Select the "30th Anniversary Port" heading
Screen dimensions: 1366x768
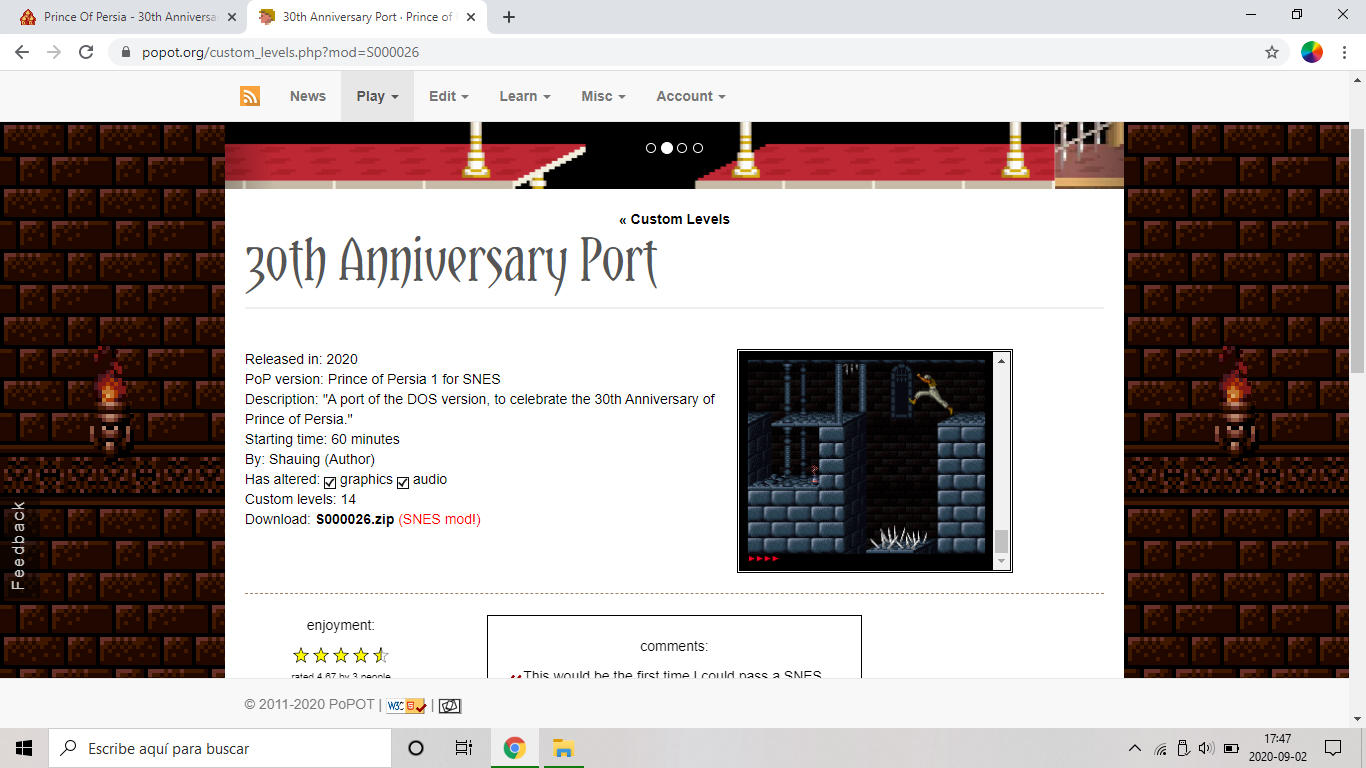451,264
